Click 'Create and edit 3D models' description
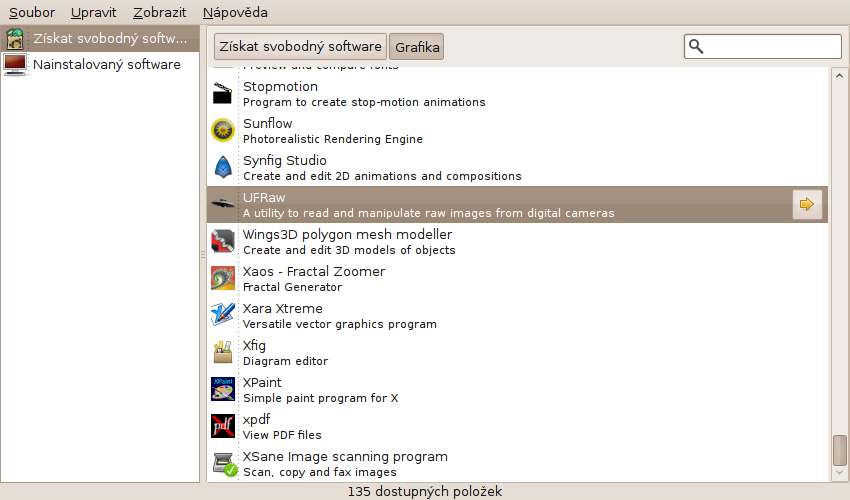Screen dimensions: 850x500 pyautogui.click(x=349, y=251)
